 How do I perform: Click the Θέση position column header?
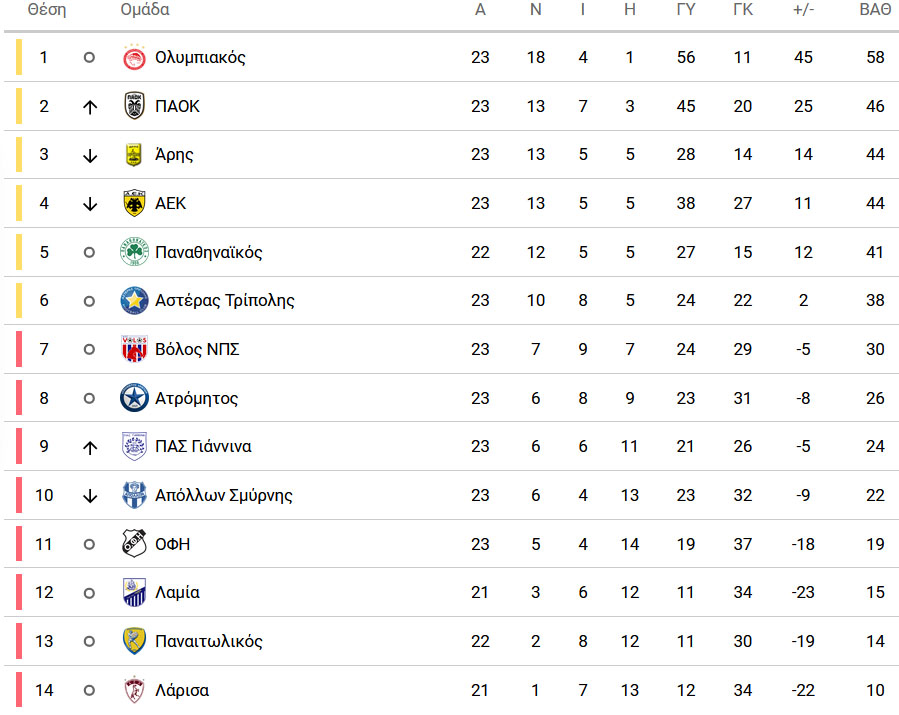click(47, 10)
